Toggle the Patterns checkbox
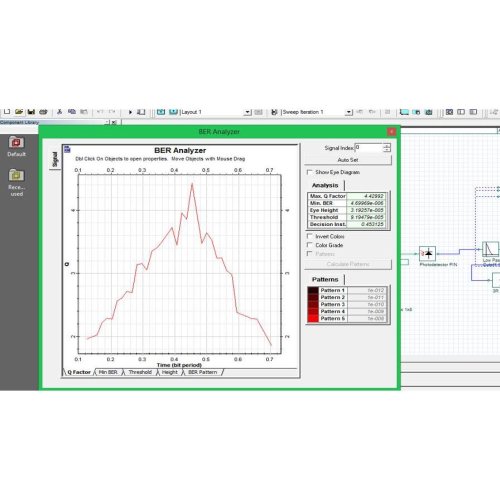 309,254
